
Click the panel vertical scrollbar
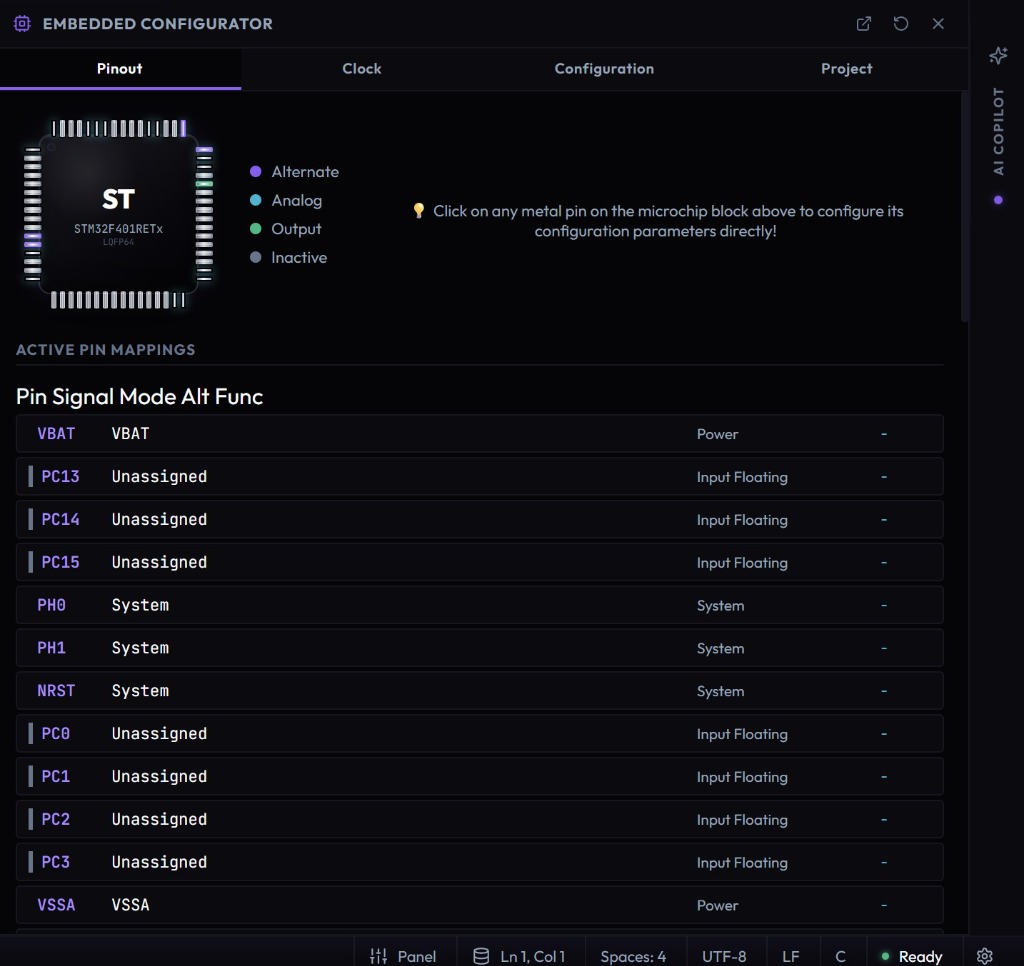964,206
